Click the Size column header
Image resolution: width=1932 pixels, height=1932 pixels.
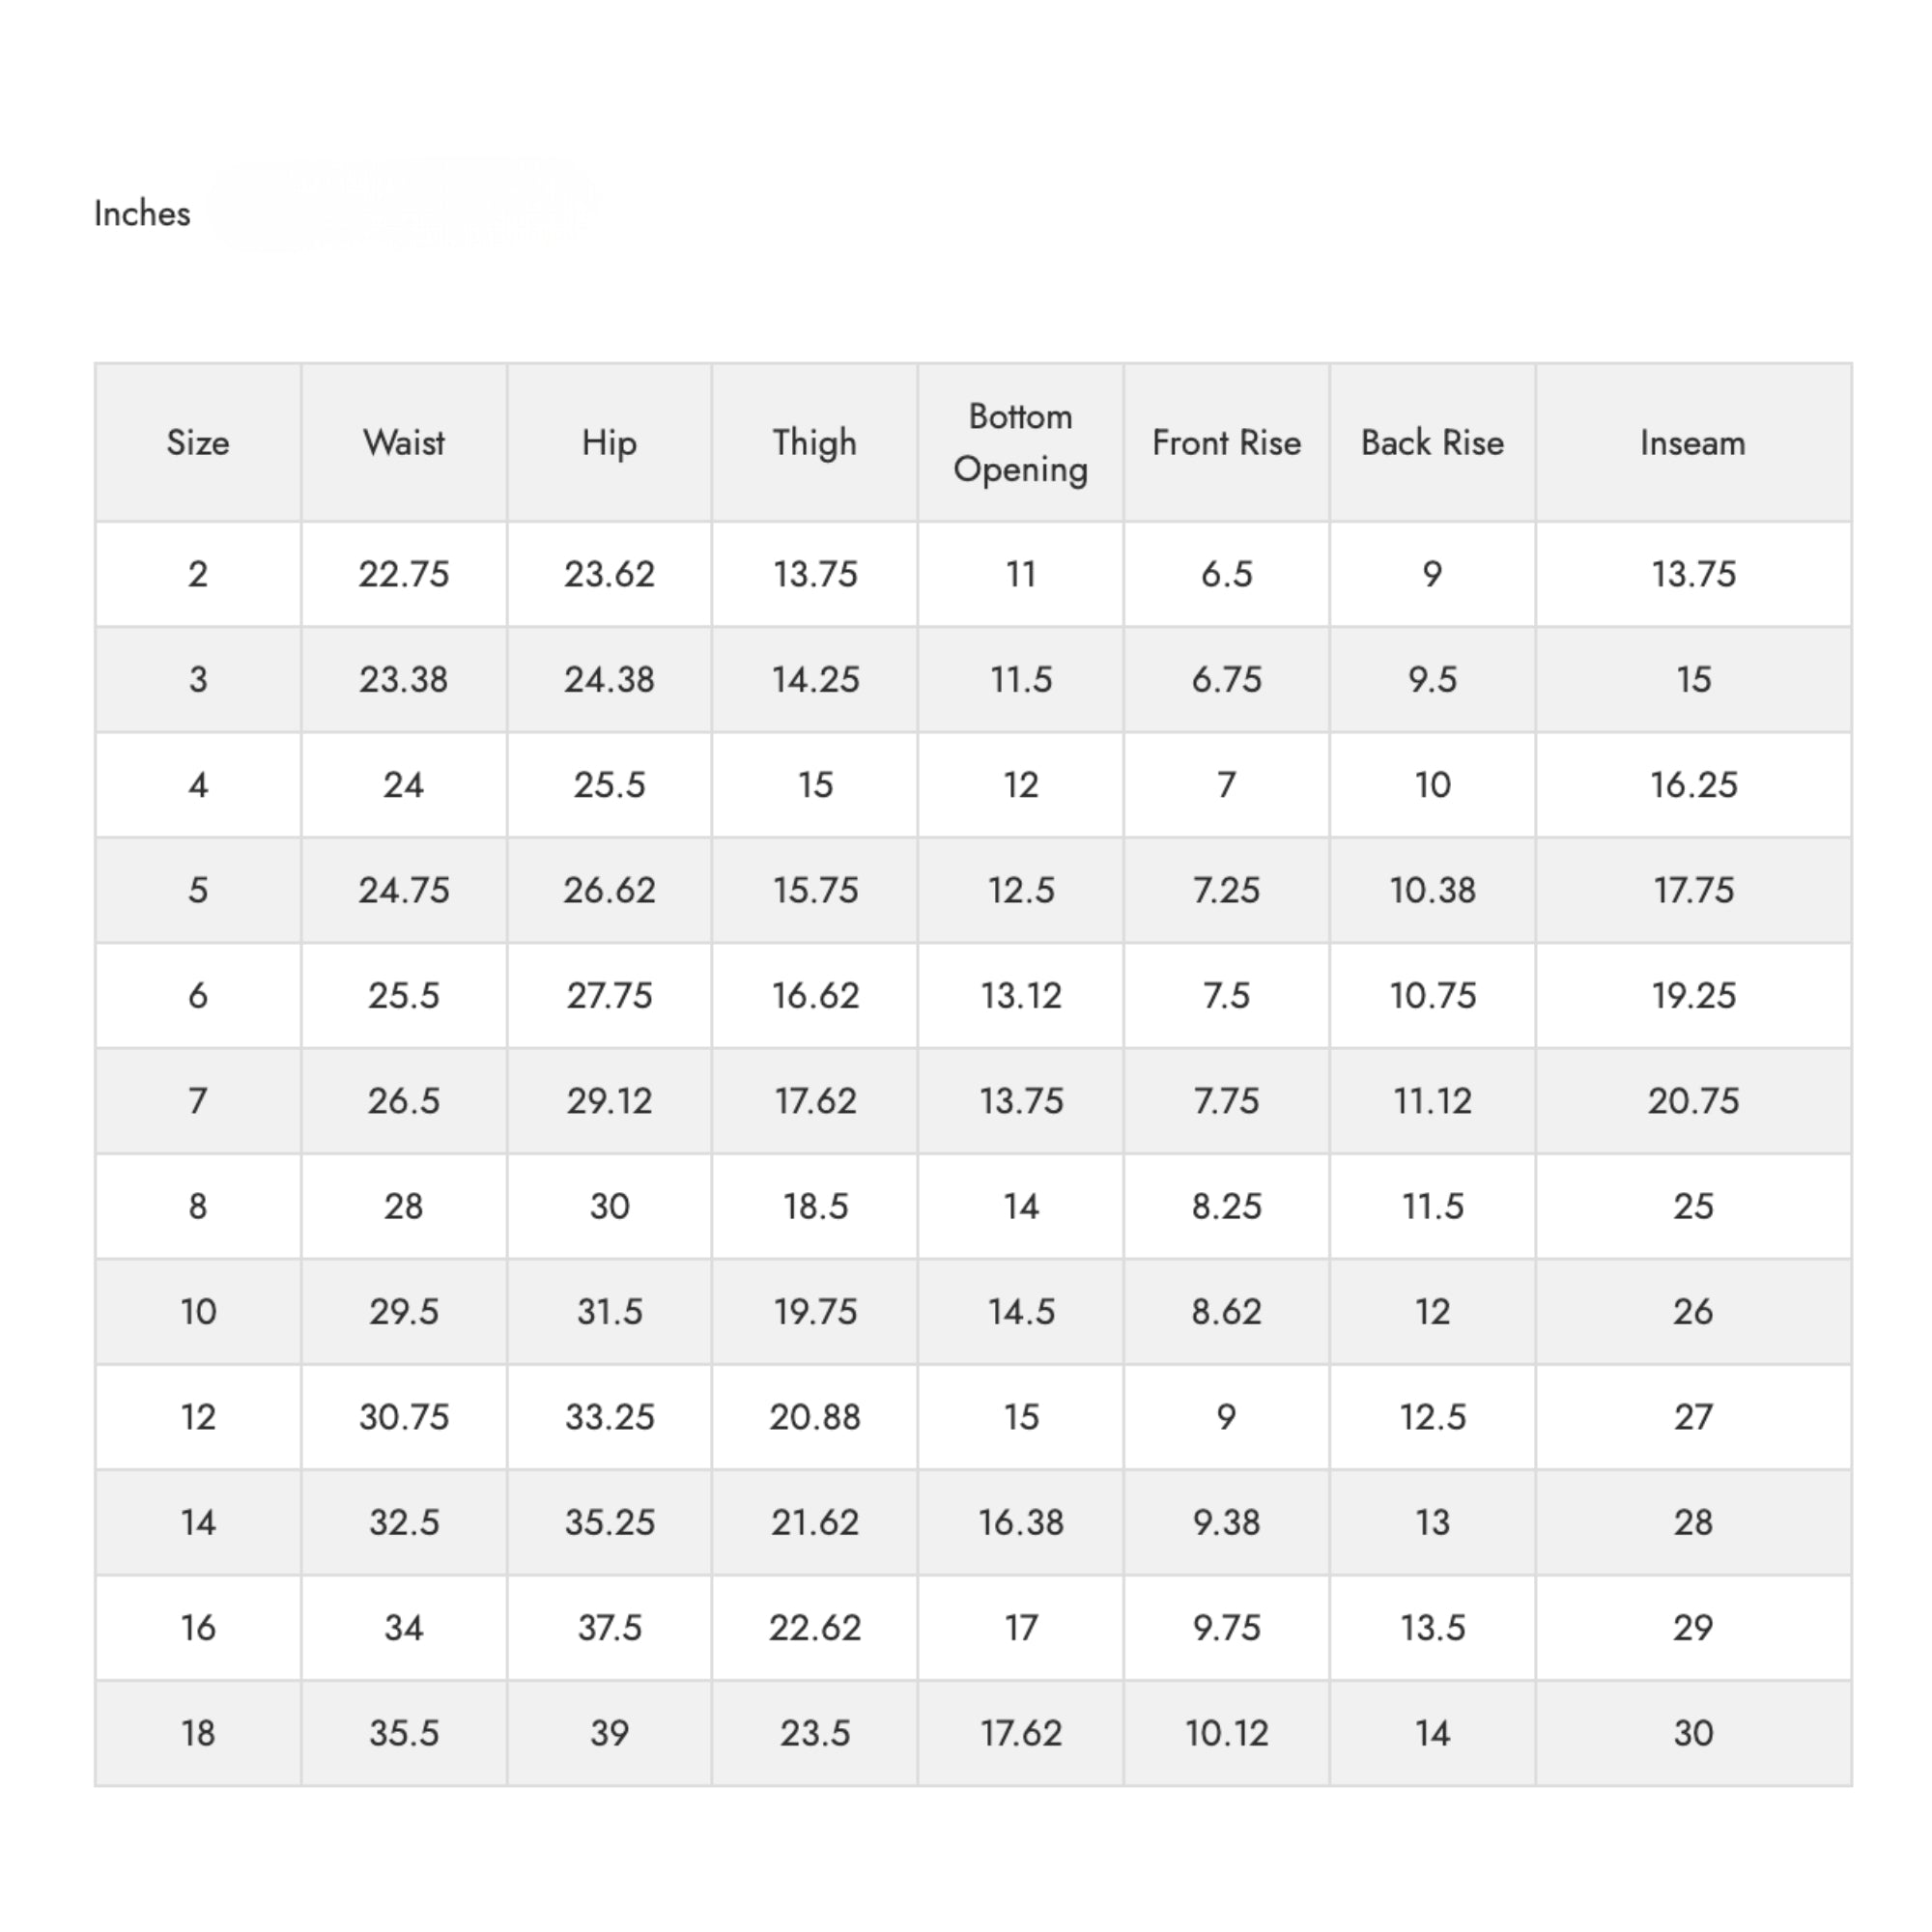(x=198, y=442)
